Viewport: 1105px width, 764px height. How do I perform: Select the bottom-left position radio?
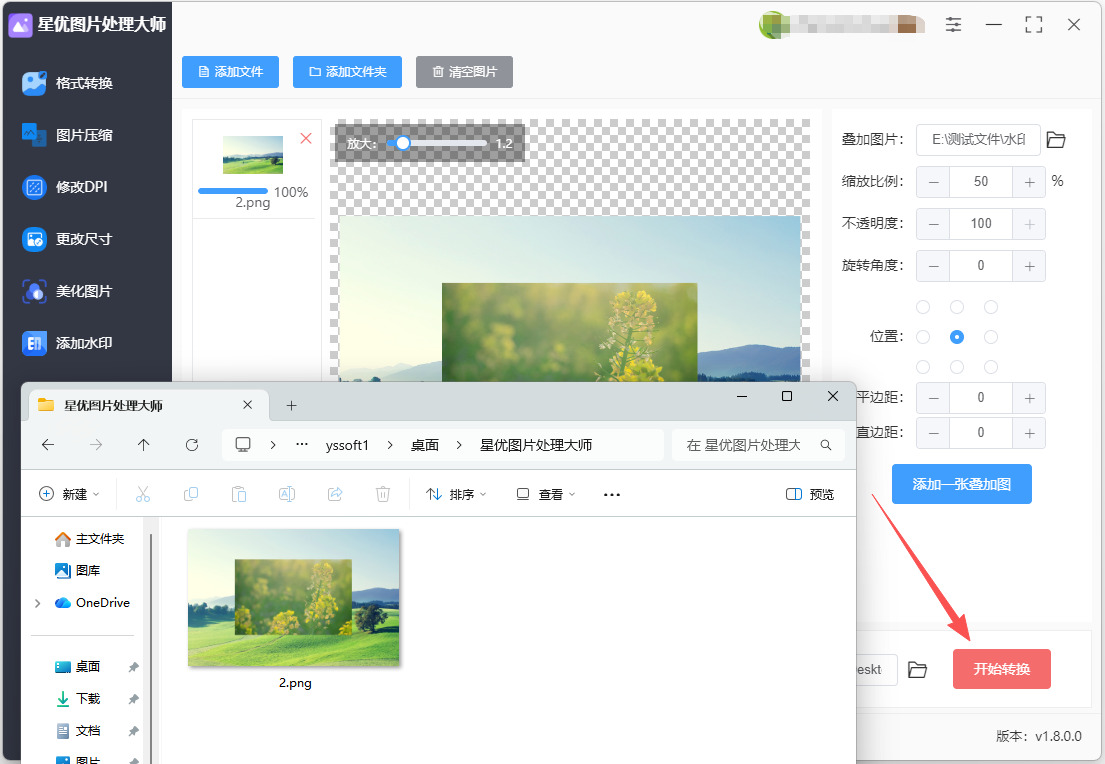coord(923,367)
